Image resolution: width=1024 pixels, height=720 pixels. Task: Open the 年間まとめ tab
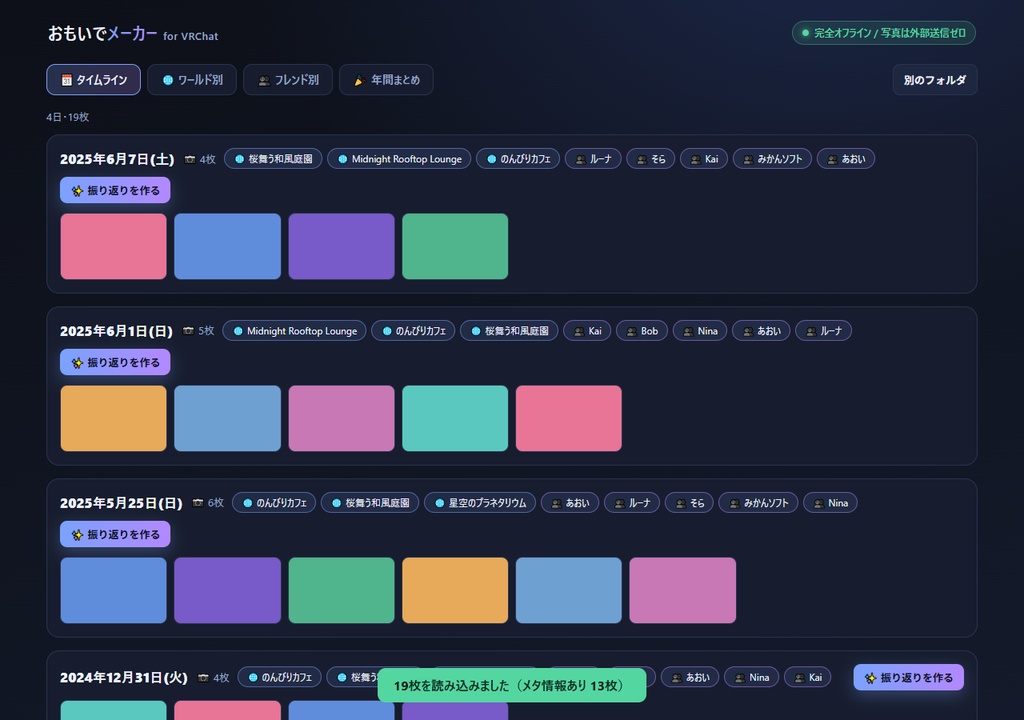pos(386,80)
